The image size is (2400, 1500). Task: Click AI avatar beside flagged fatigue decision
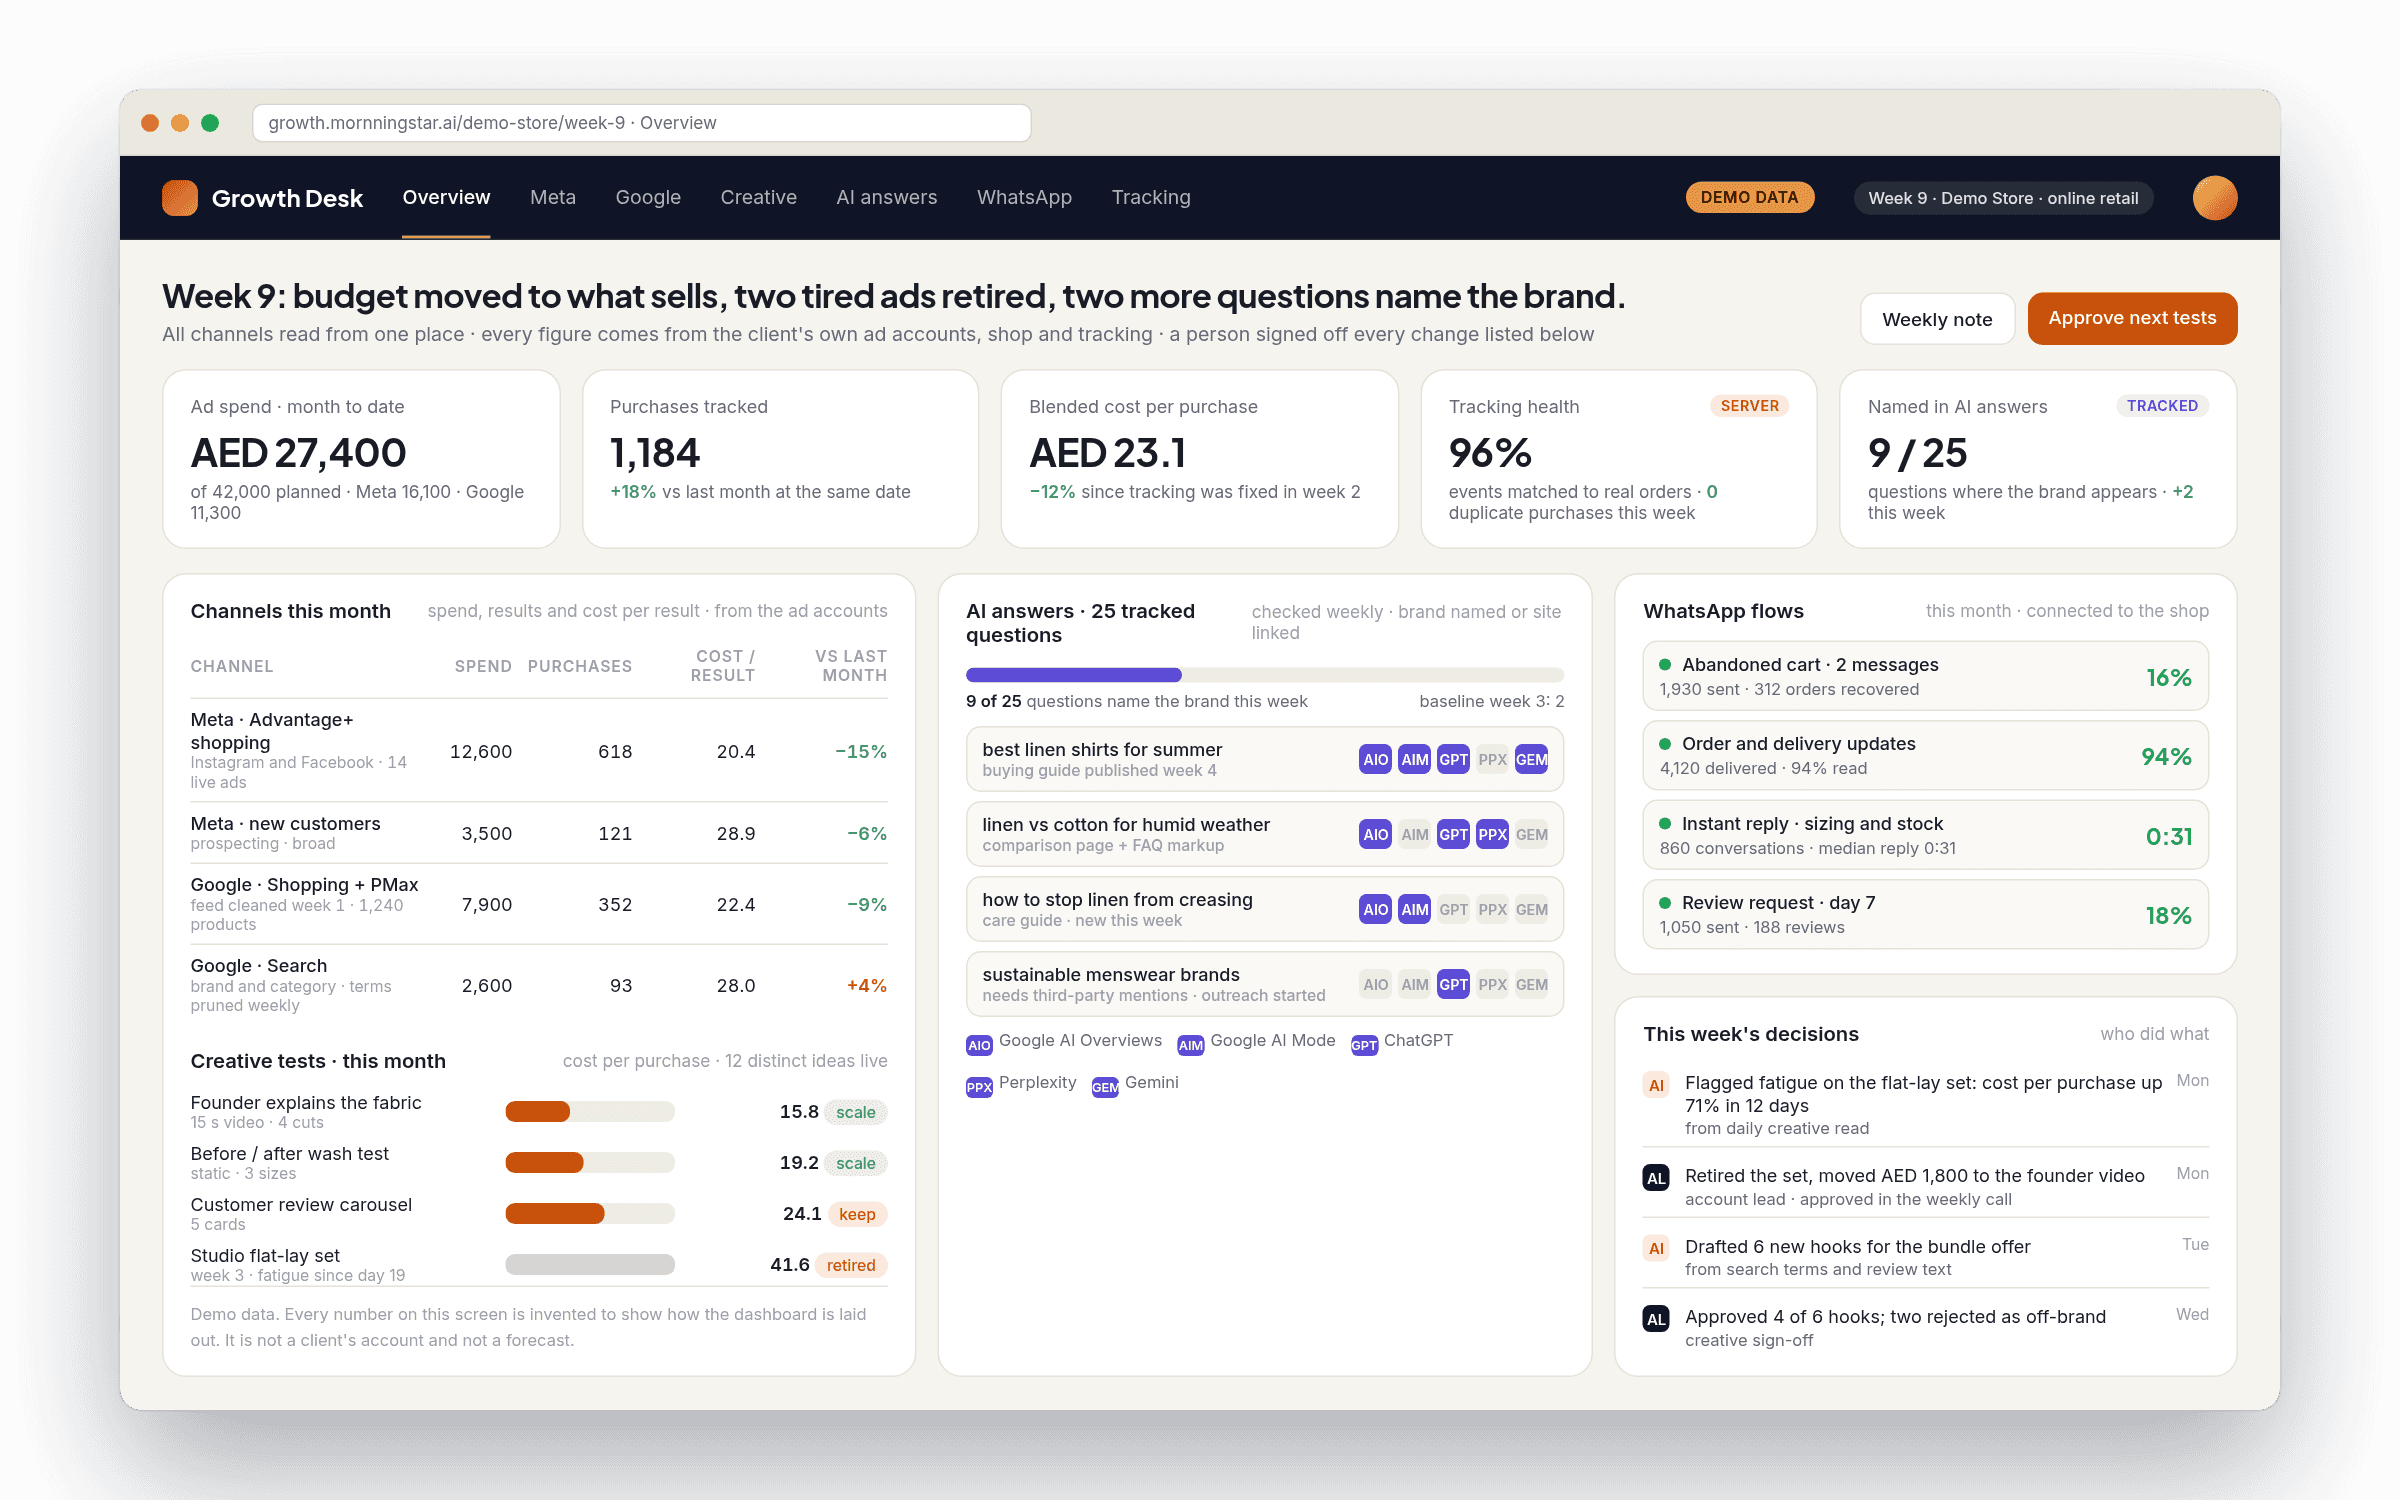point(1656,1085)
